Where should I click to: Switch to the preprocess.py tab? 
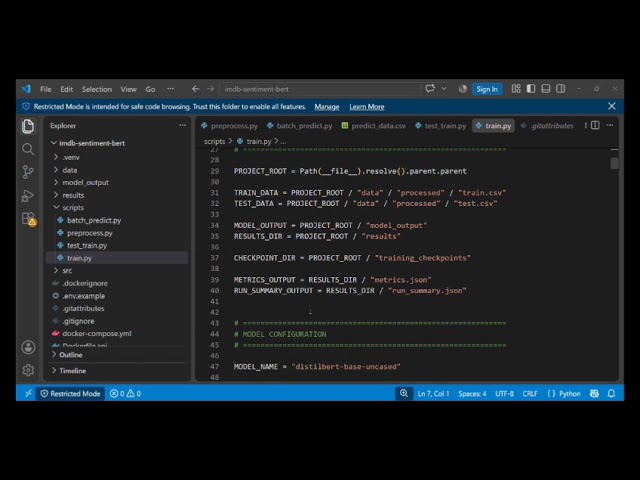pos(229,126)
